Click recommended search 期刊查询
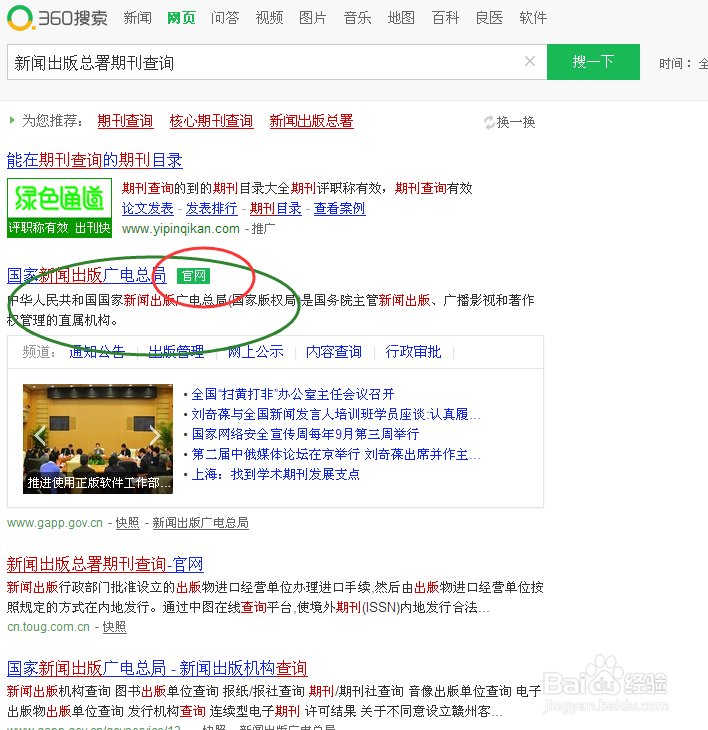Viewport: 708px width, 730px height. 125,121
